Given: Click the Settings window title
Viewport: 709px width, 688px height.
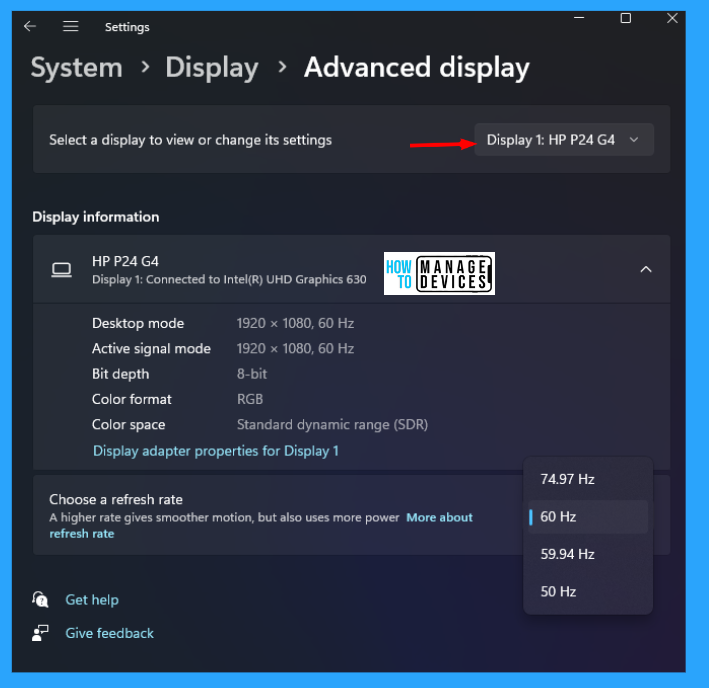Looking at the screenshot, I should pos(127,27).
